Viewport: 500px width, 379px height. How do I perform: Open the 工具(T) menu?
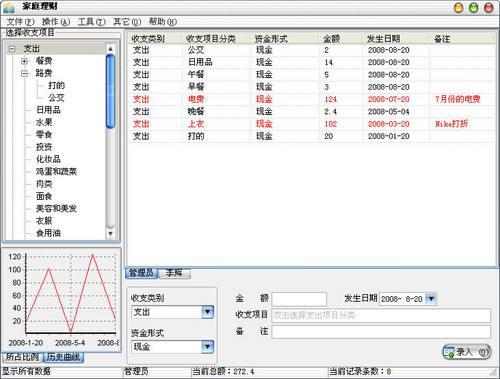tap(92, 22)
